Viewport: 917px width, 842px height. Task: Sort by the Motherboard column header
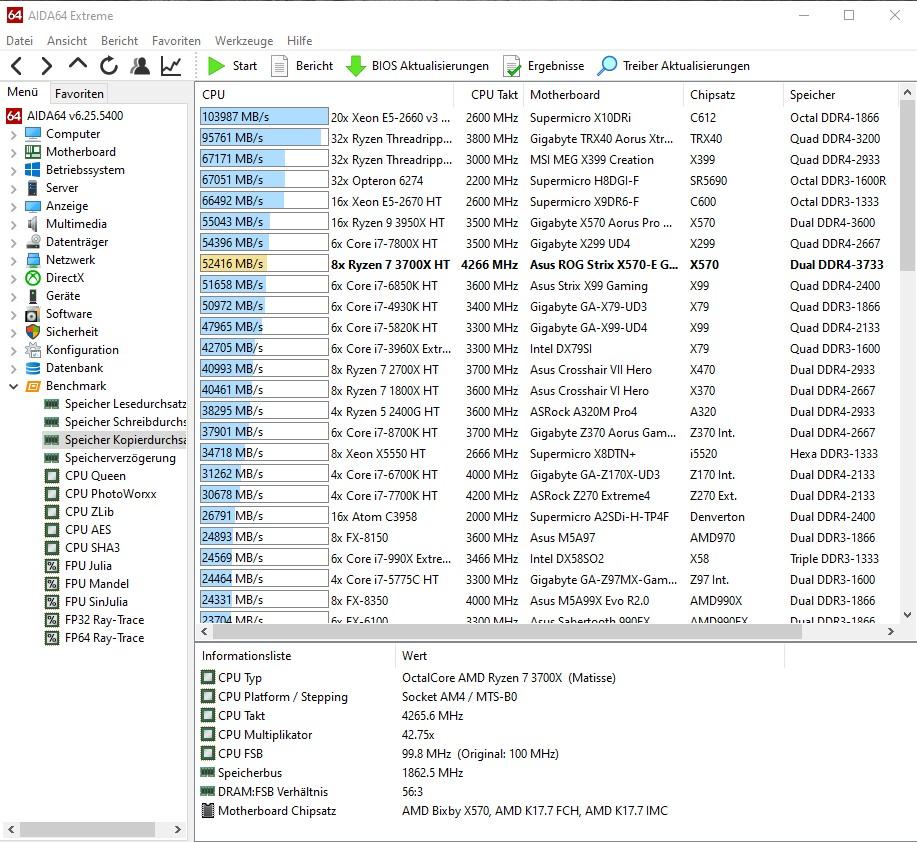pos(603,95)
